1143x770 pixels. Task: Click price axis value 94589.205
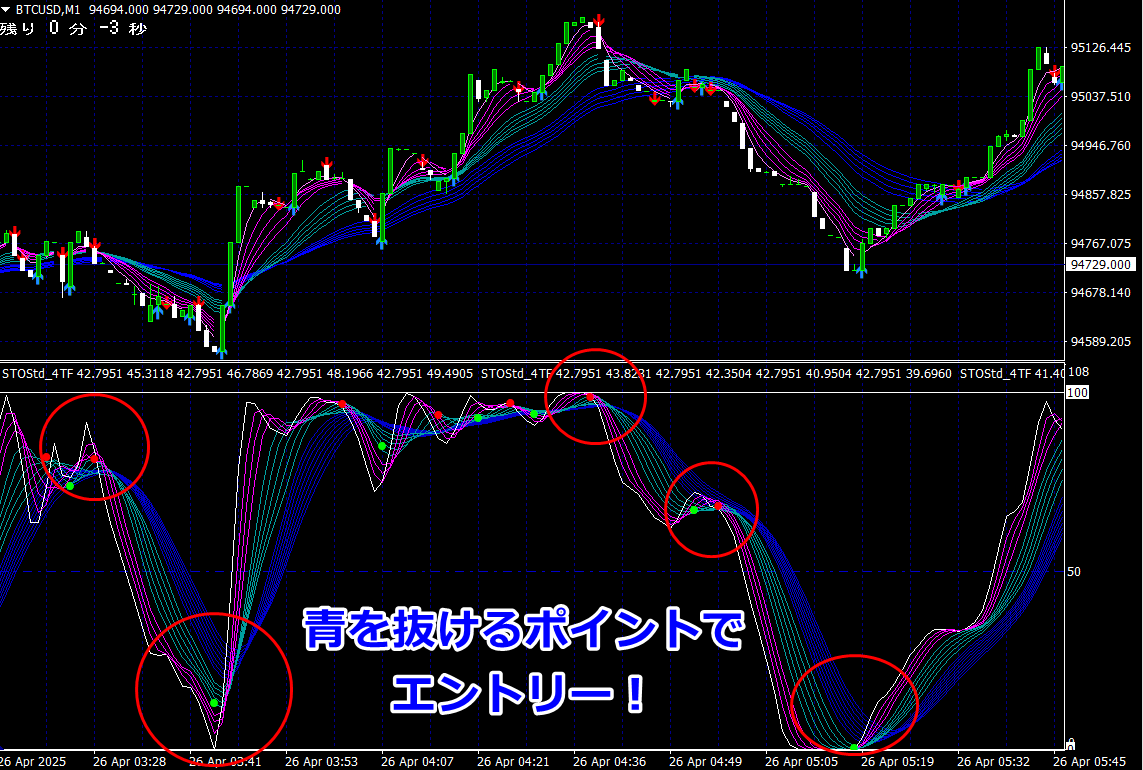1101,341
